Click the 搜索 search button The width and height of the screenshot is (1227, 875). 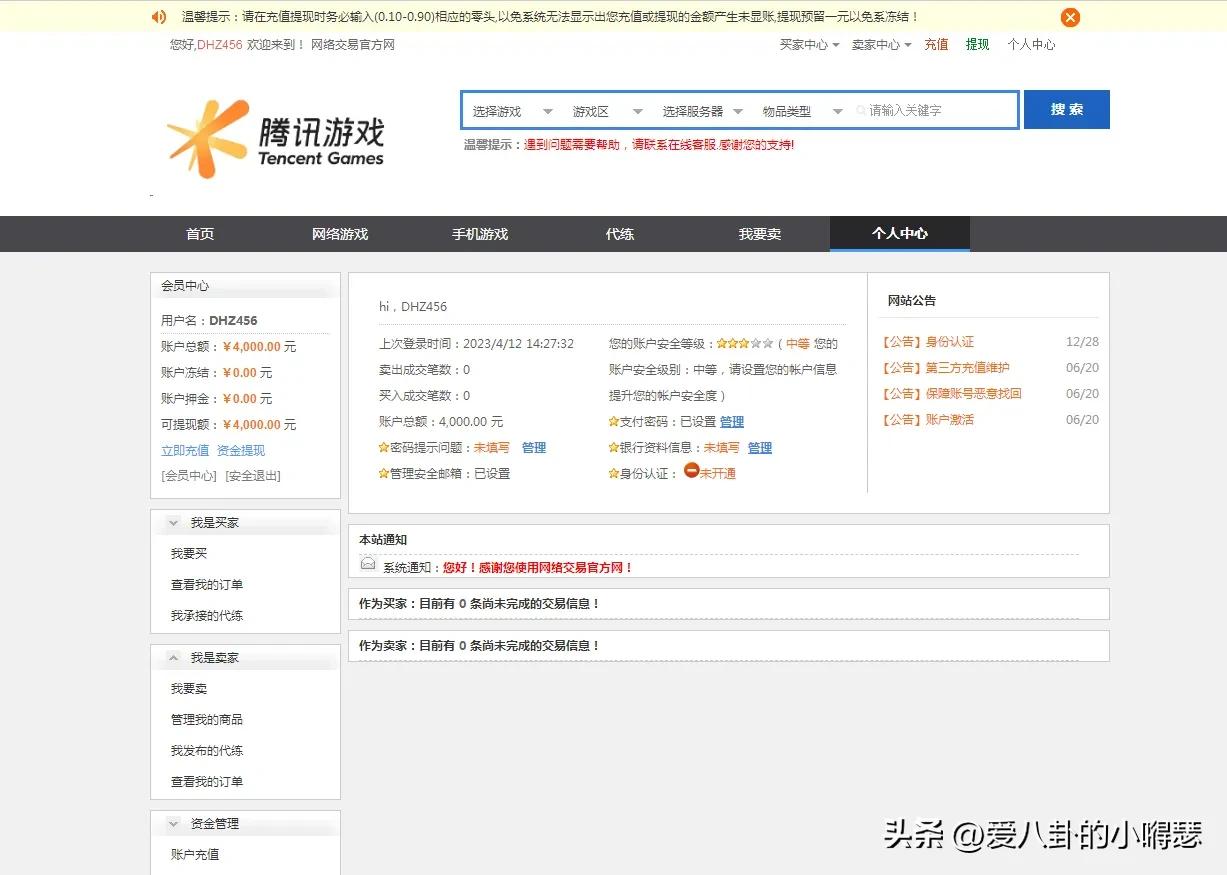(1066, 110)
